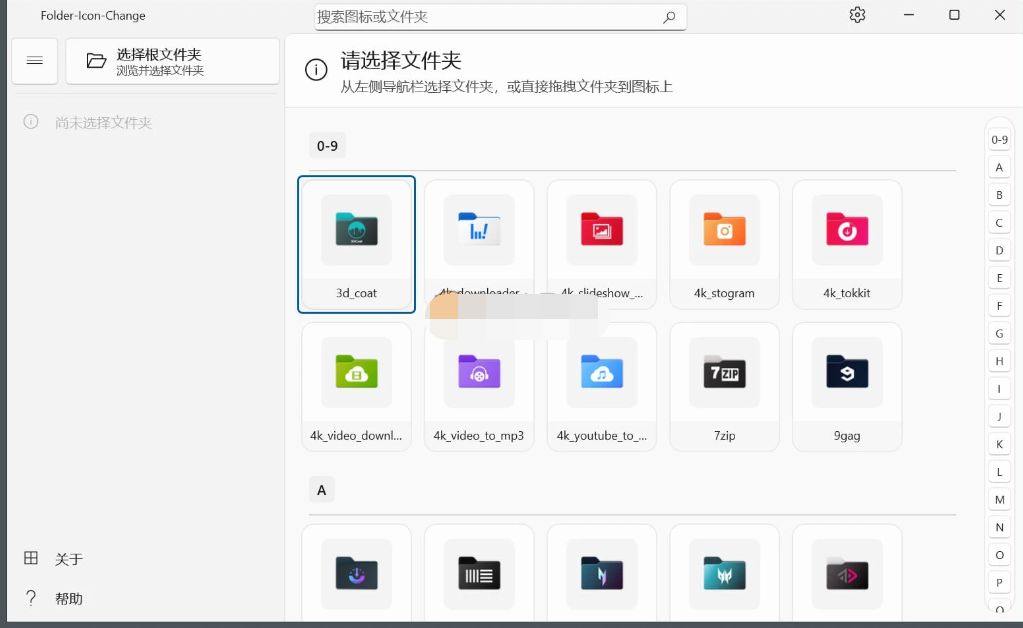Select the 4k_video_to_mp3 purple folder icon

coord(478,373)
